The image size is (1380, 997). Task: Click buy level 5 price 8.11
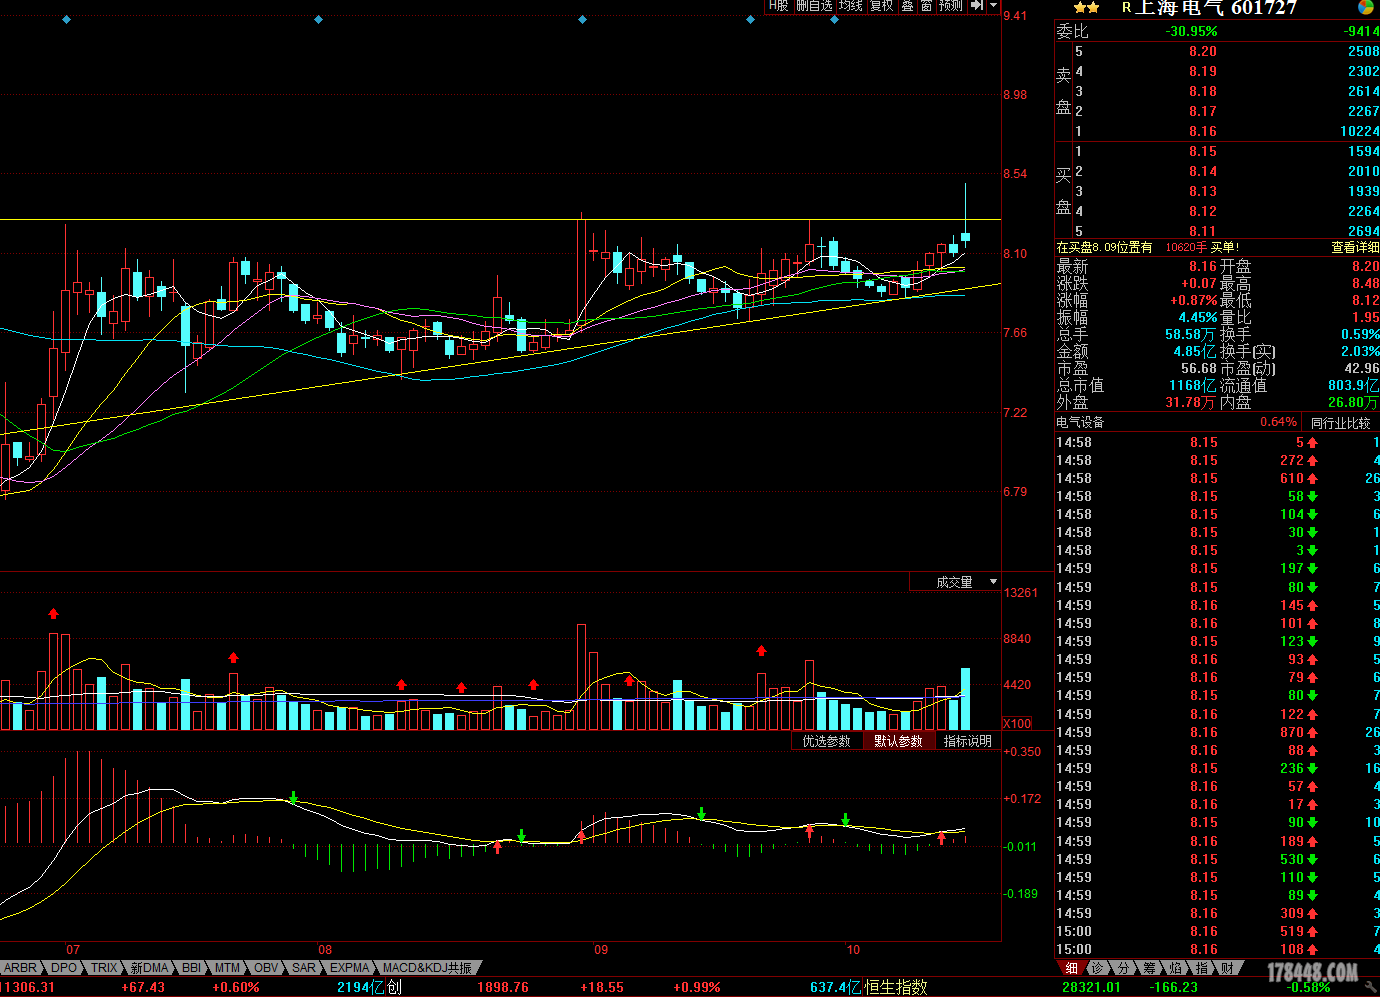click(x=1203, y=231)
